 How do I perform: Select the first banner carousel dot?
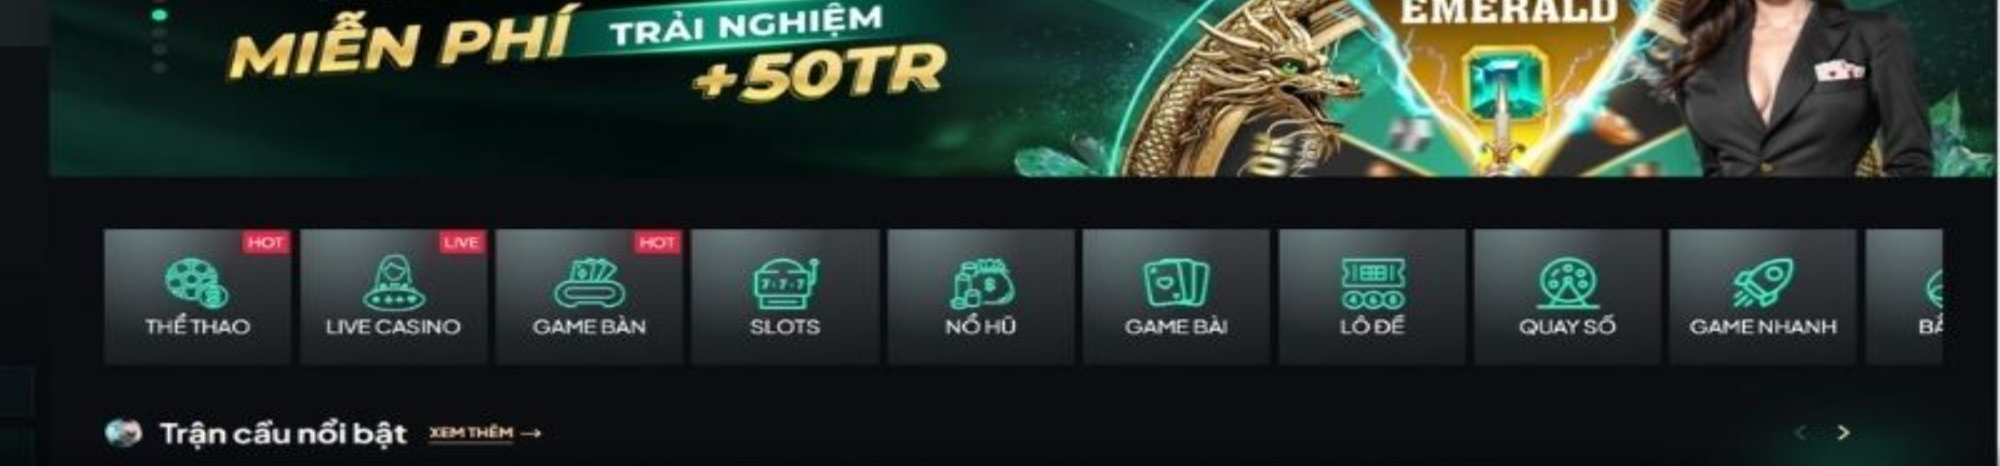159,14
